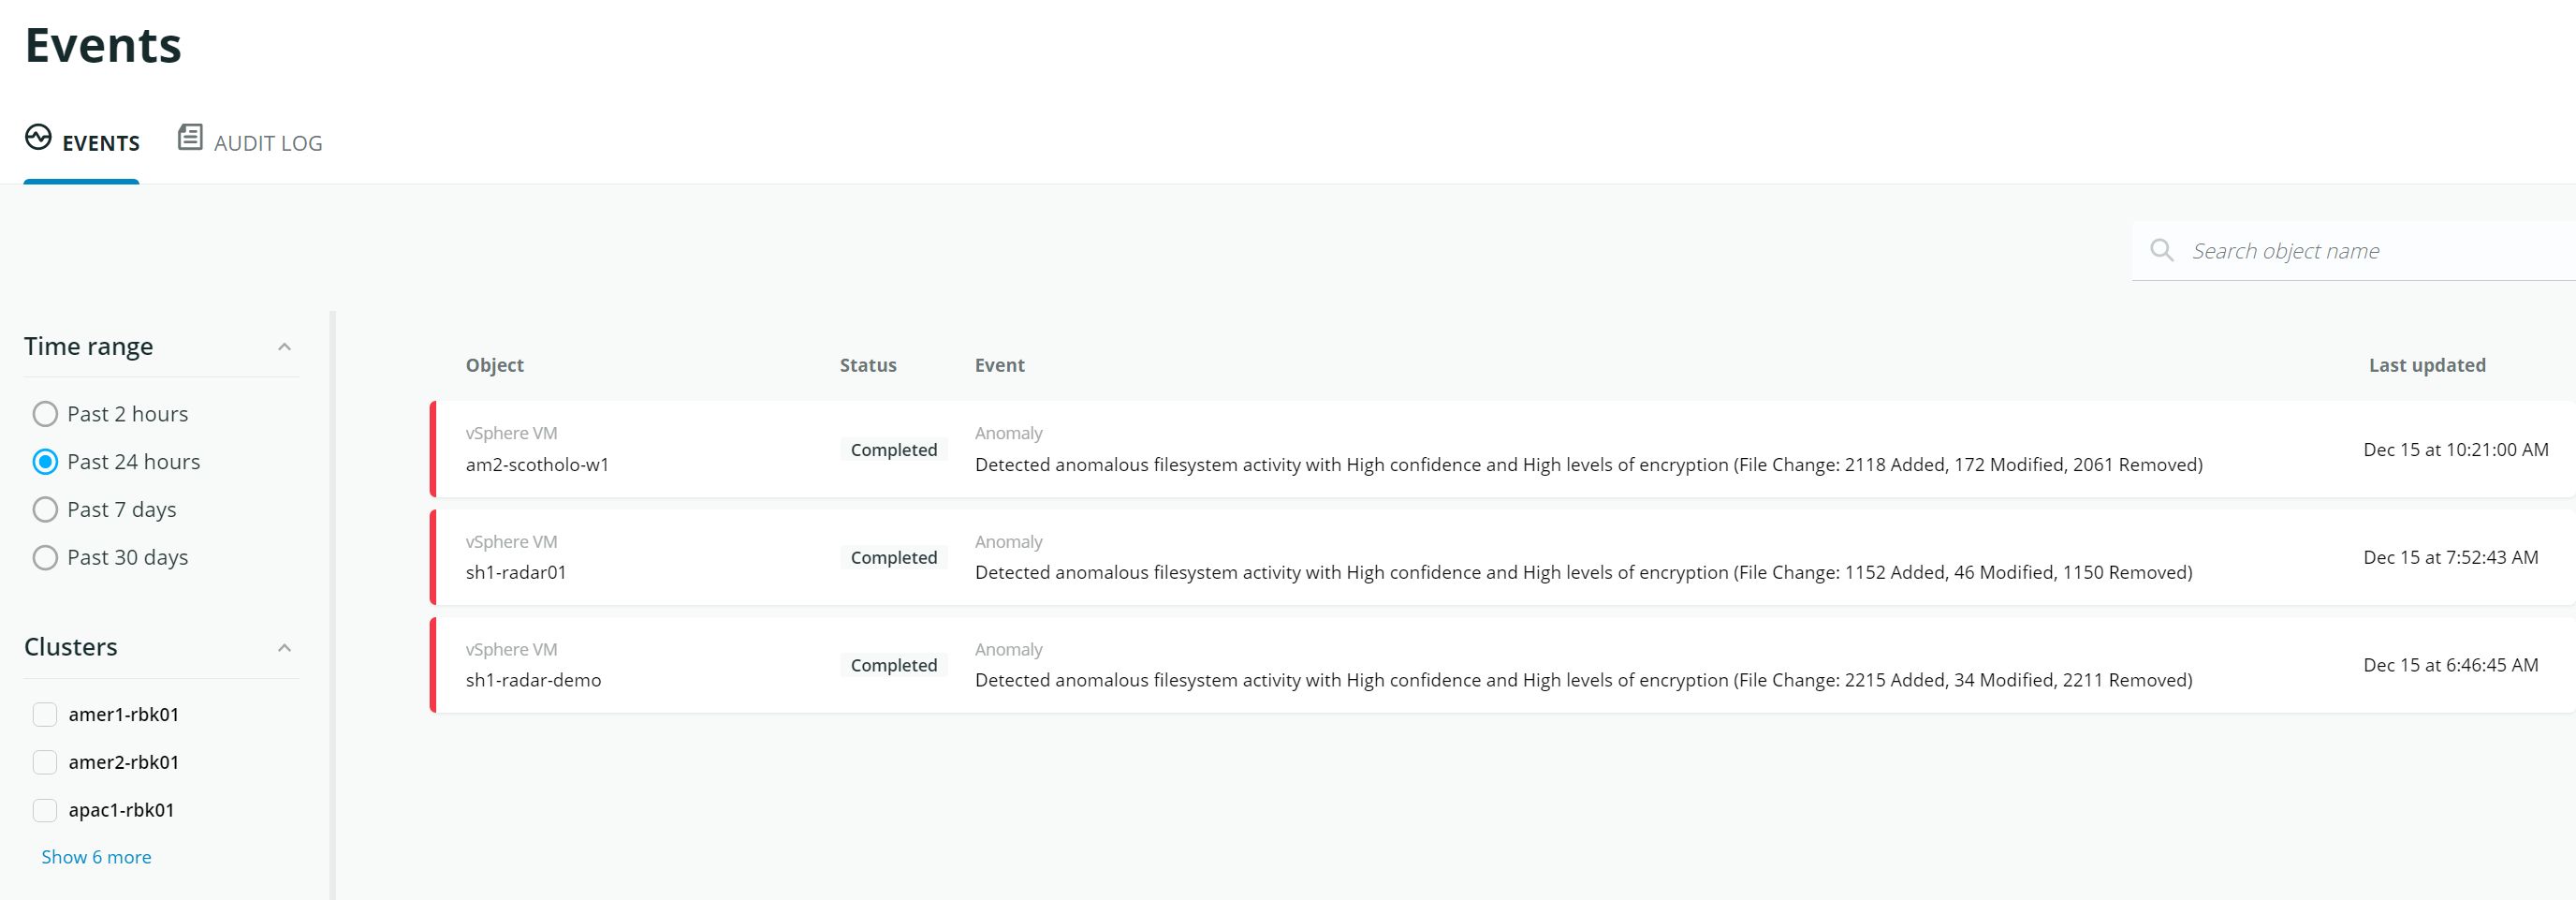The width and height of the screenshot is (2576, 900).
Task: Switch to the Audit Log tab
Action: coord(267,143)
